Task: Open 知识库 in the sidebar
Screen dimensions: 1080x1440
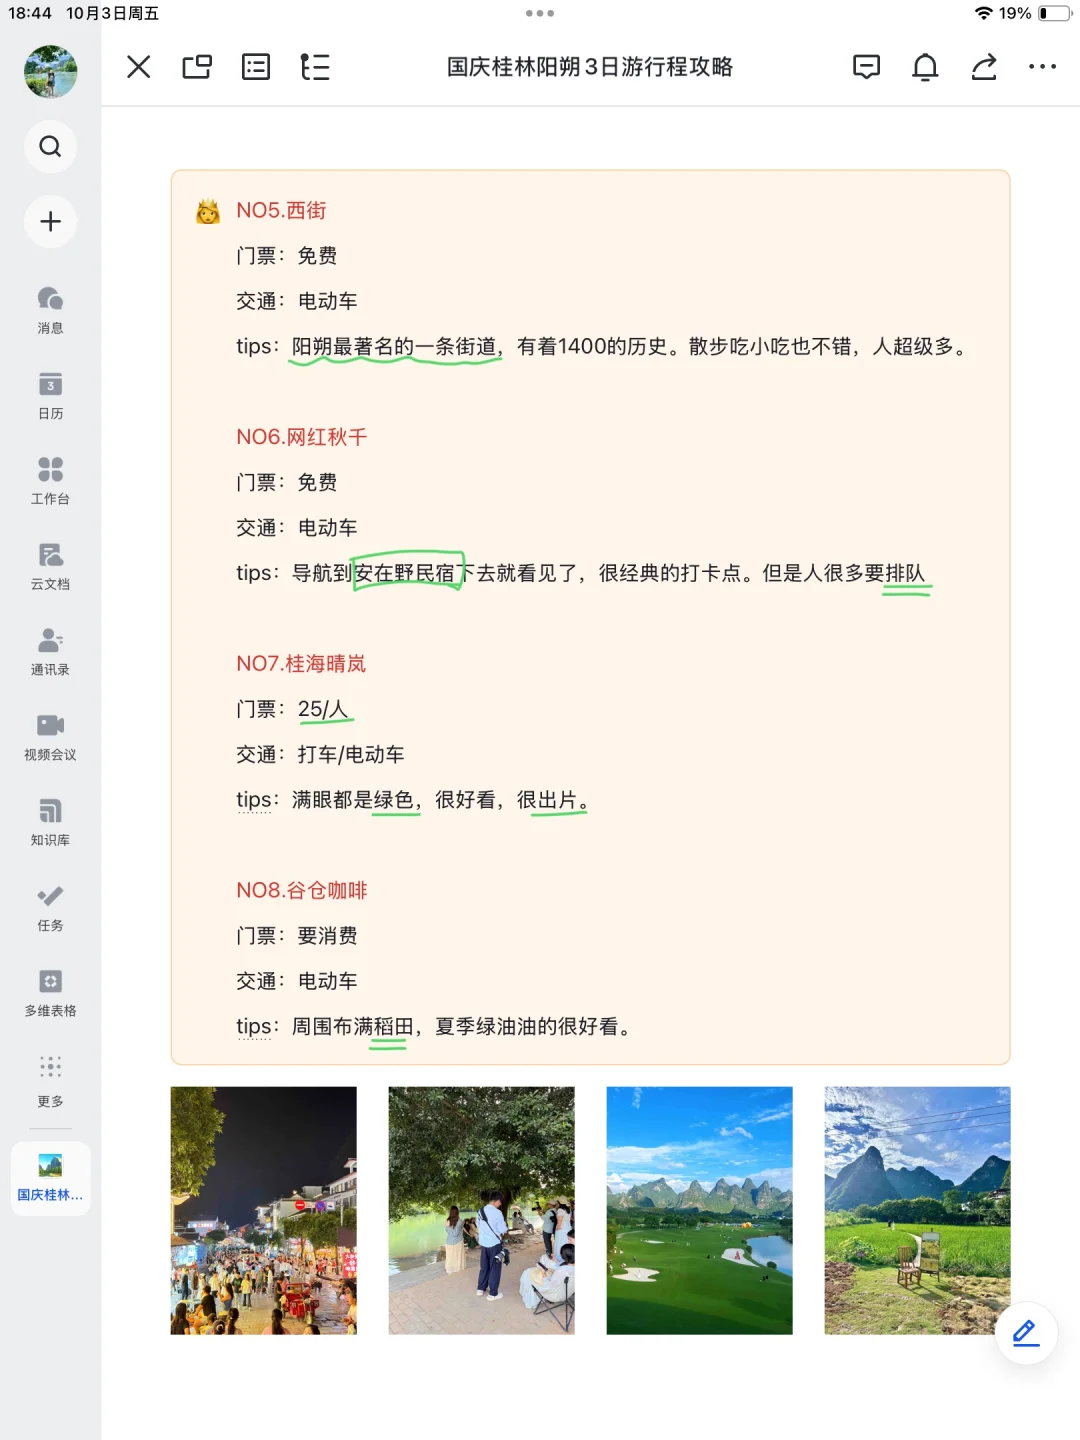Action: click(x=50, y=822)
